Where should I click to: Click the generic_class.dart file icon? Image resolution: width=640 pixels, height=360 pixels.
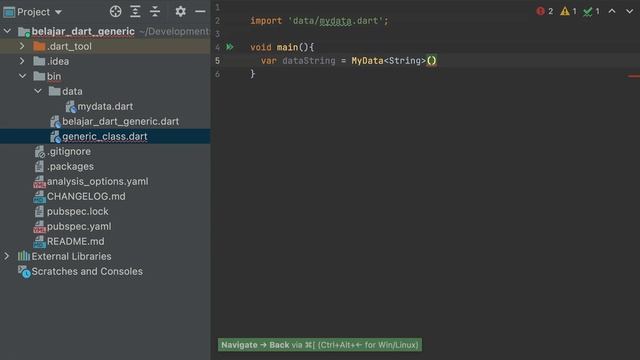point(55,137)
